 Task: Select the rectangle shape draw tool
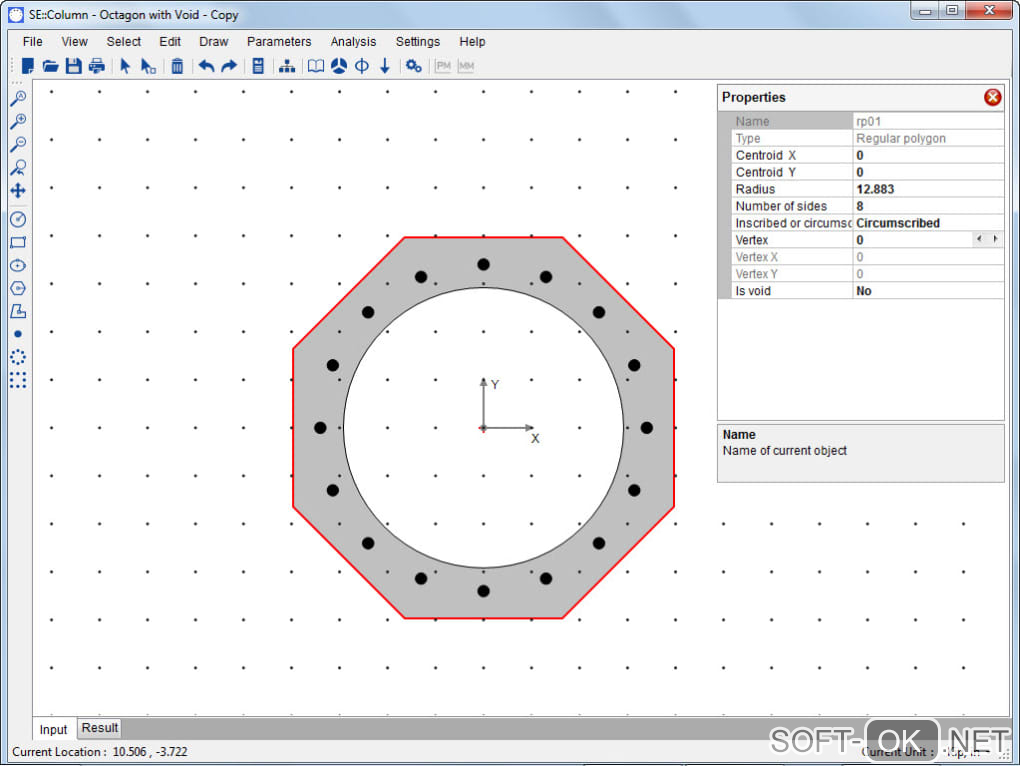18,242
